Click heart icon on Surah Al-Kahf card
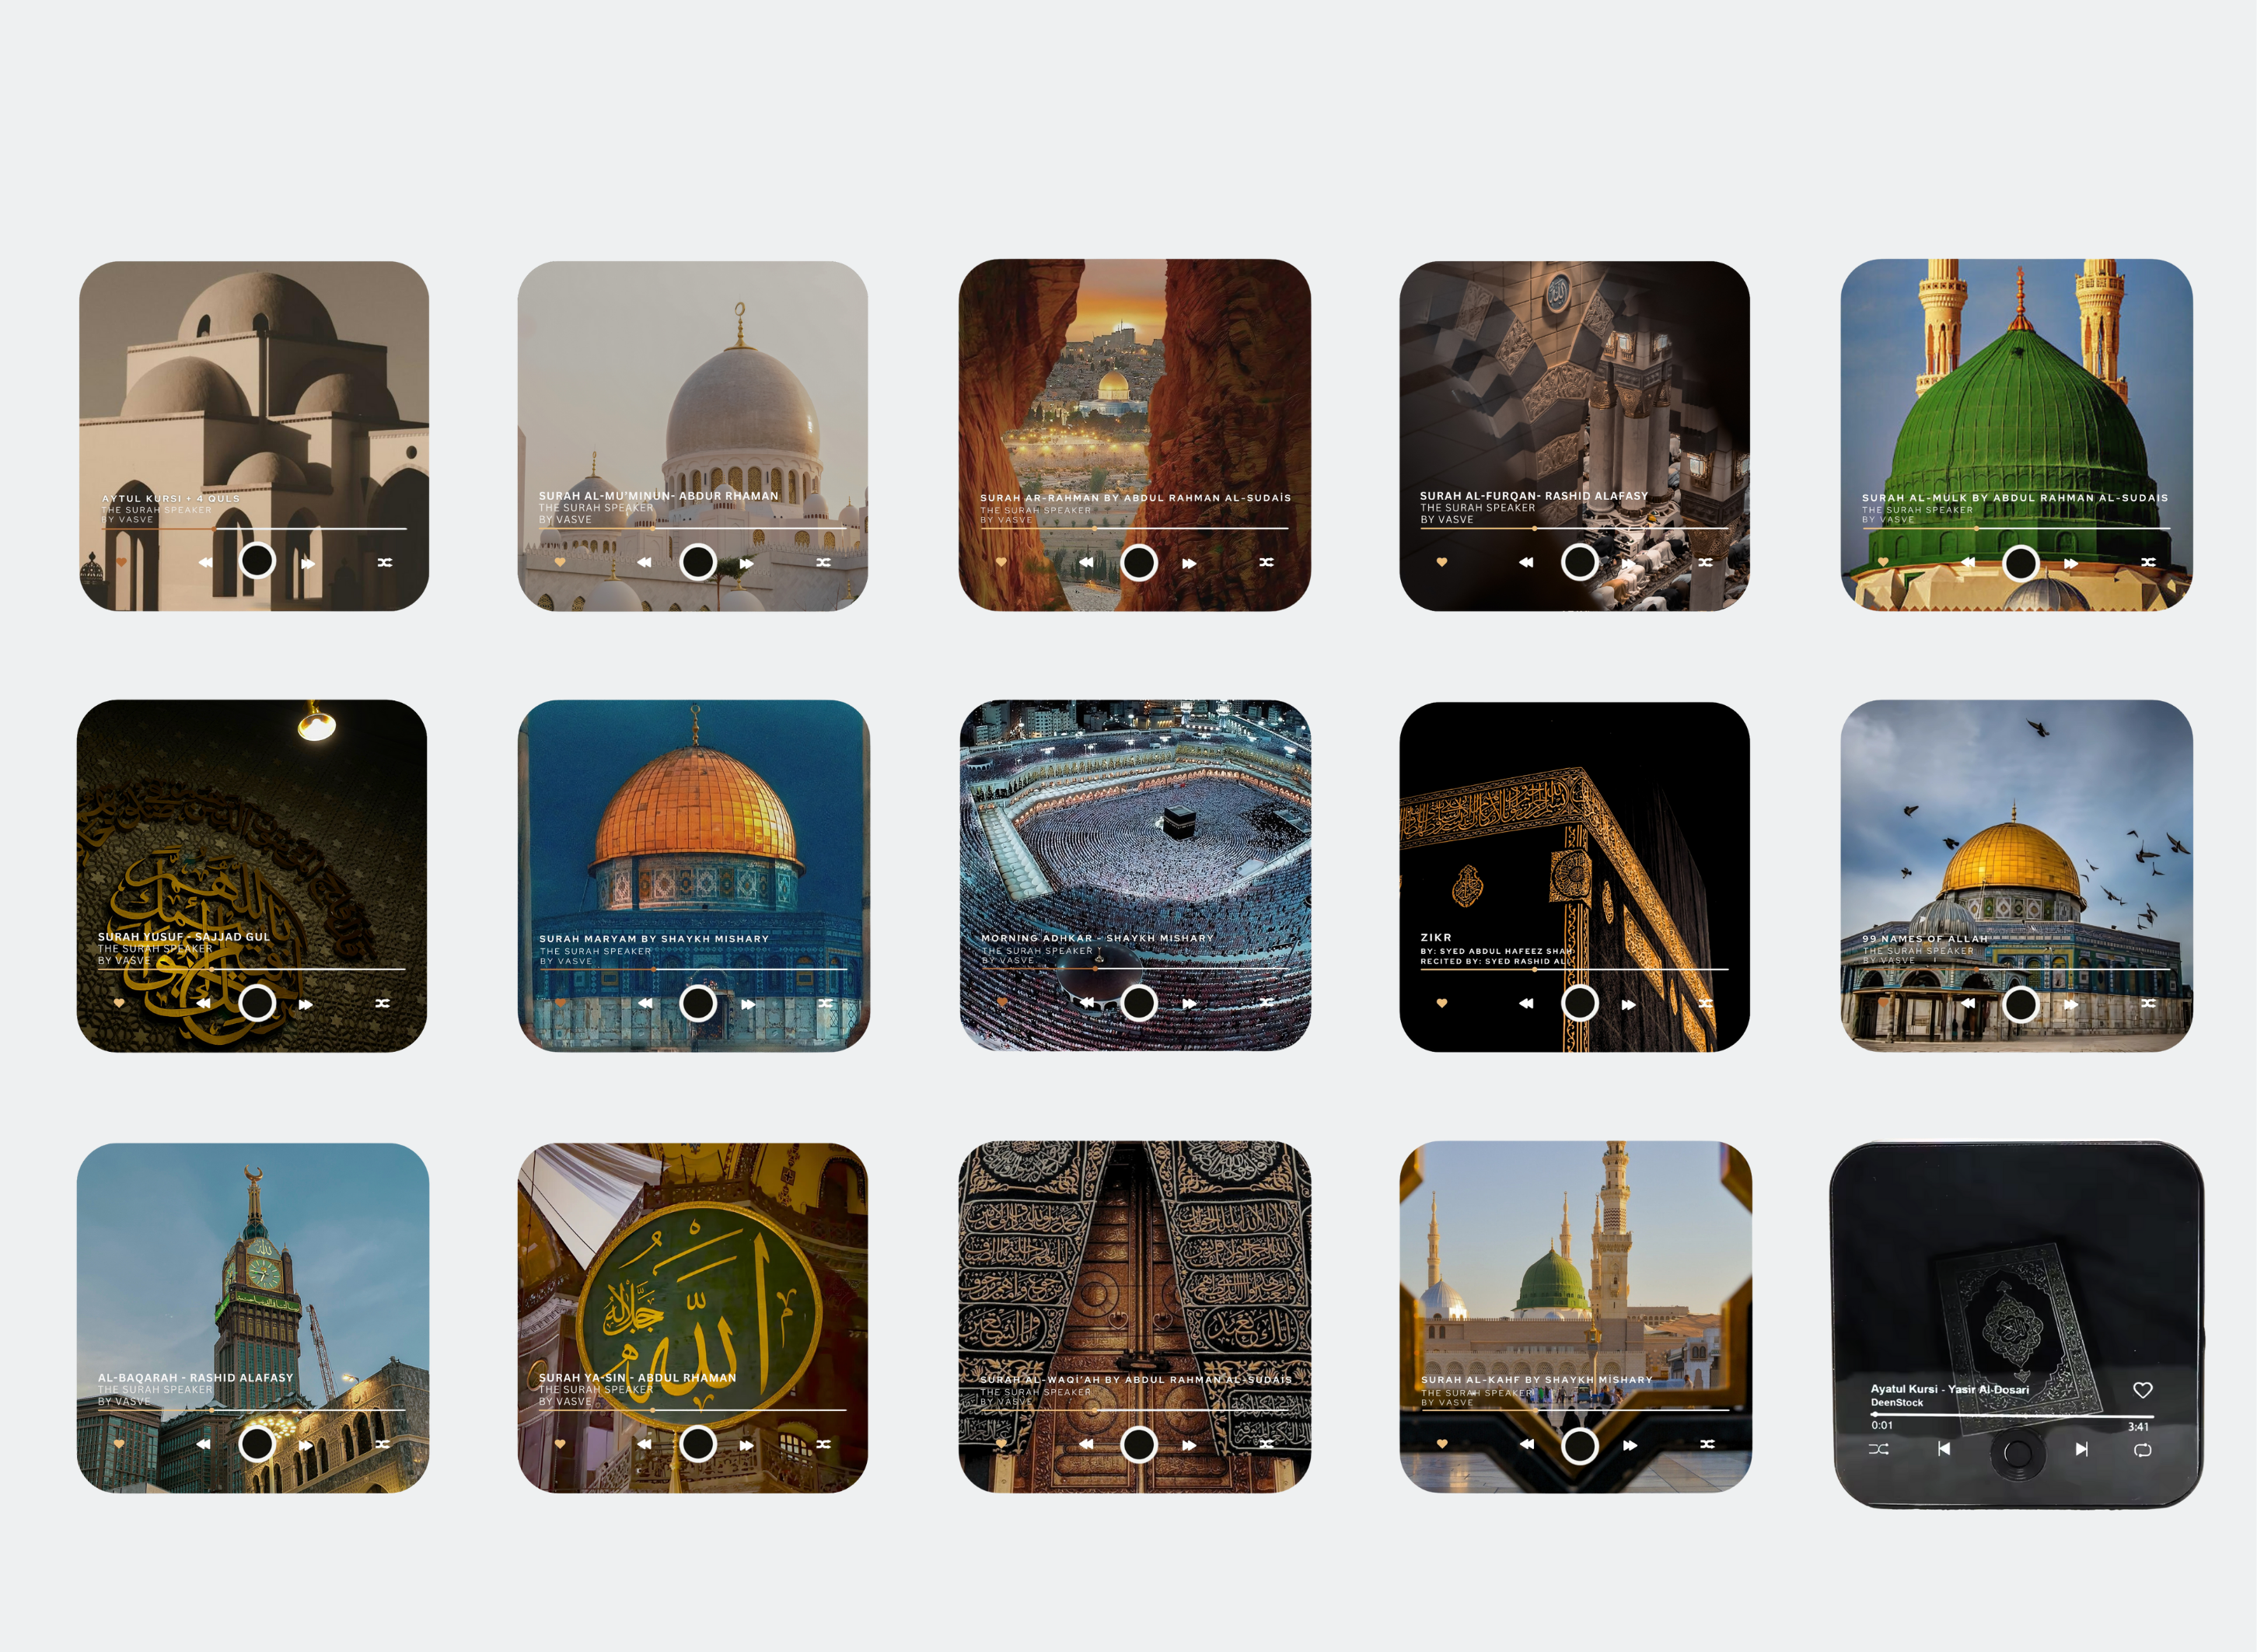 click(1442, 1444)
